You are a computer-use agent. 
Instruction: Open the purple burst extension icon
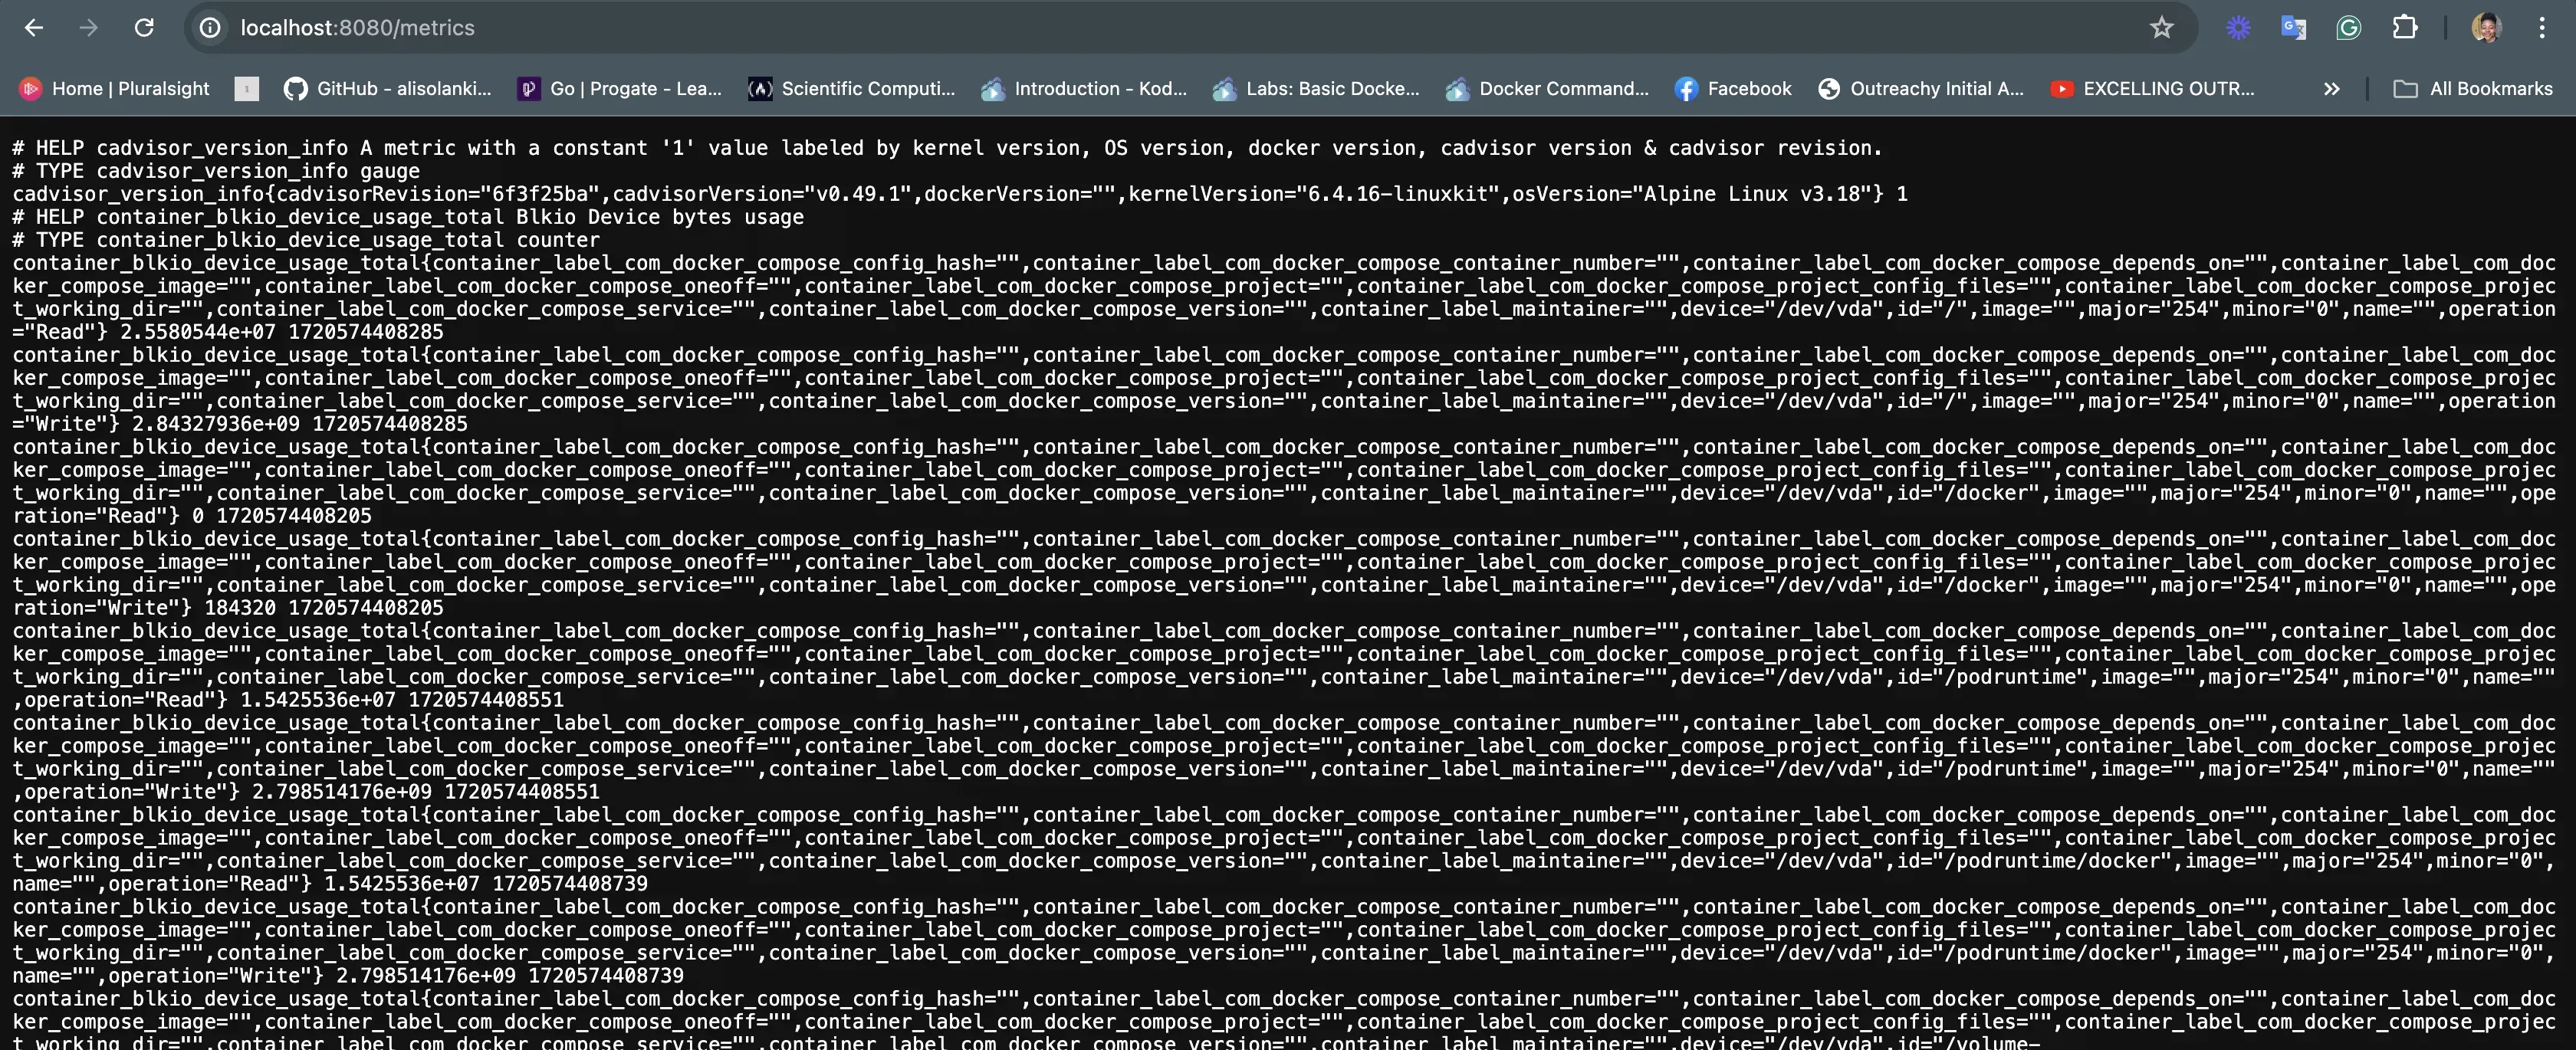click(x=2238, y=28)
